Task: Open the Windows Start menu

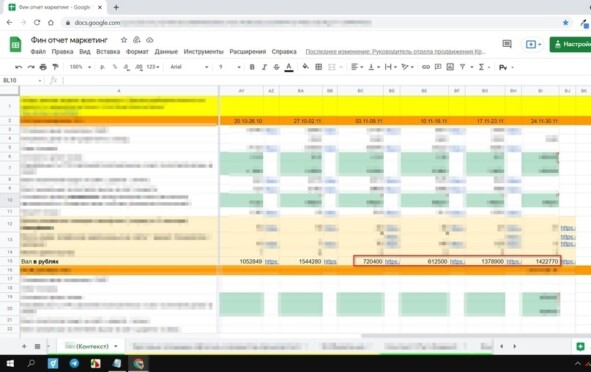Action: pyautogui.click(x=10, y=363)
